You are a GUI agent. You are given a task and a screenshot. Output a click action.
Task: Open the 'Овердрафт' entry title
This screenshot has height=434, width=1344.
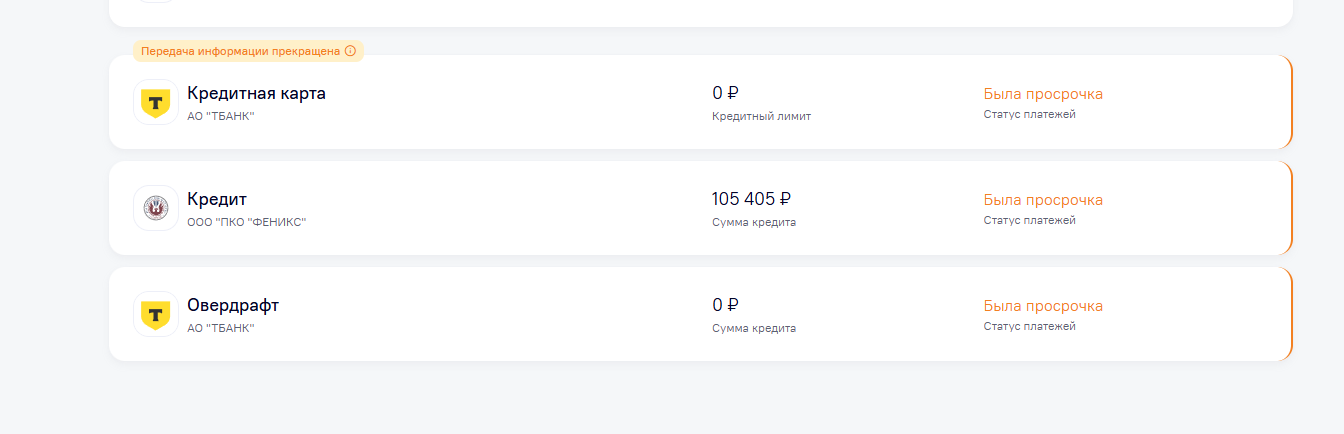[x=233, y=306]
